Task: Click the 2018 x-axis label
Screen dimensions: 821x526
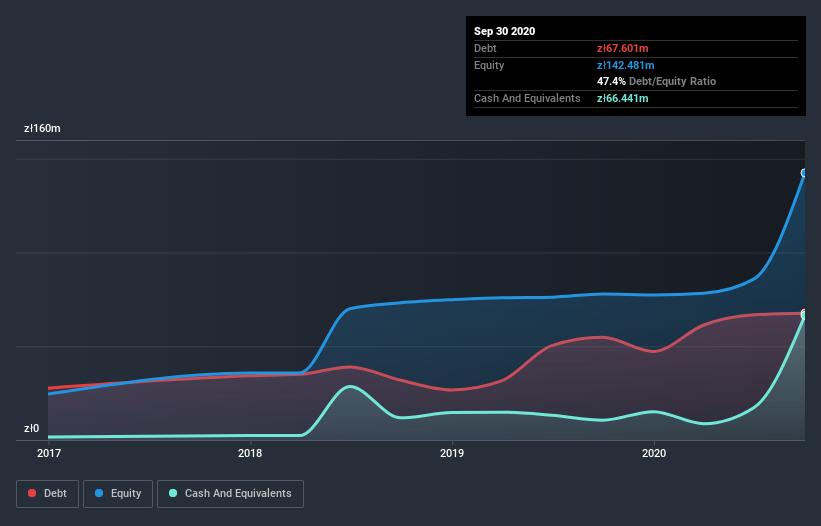Action: [250, 453]
